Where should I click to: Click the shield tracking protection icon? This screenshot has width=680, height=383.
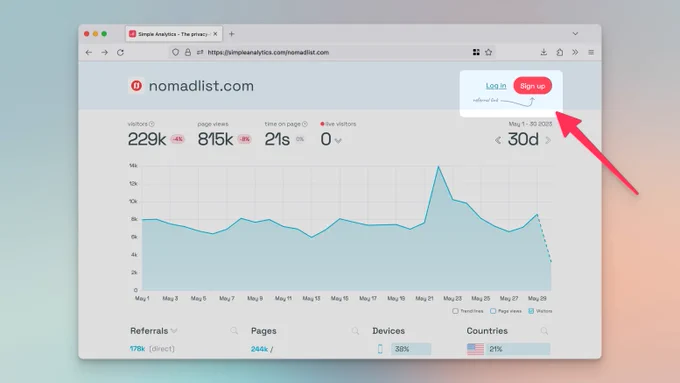pos(175,52)
